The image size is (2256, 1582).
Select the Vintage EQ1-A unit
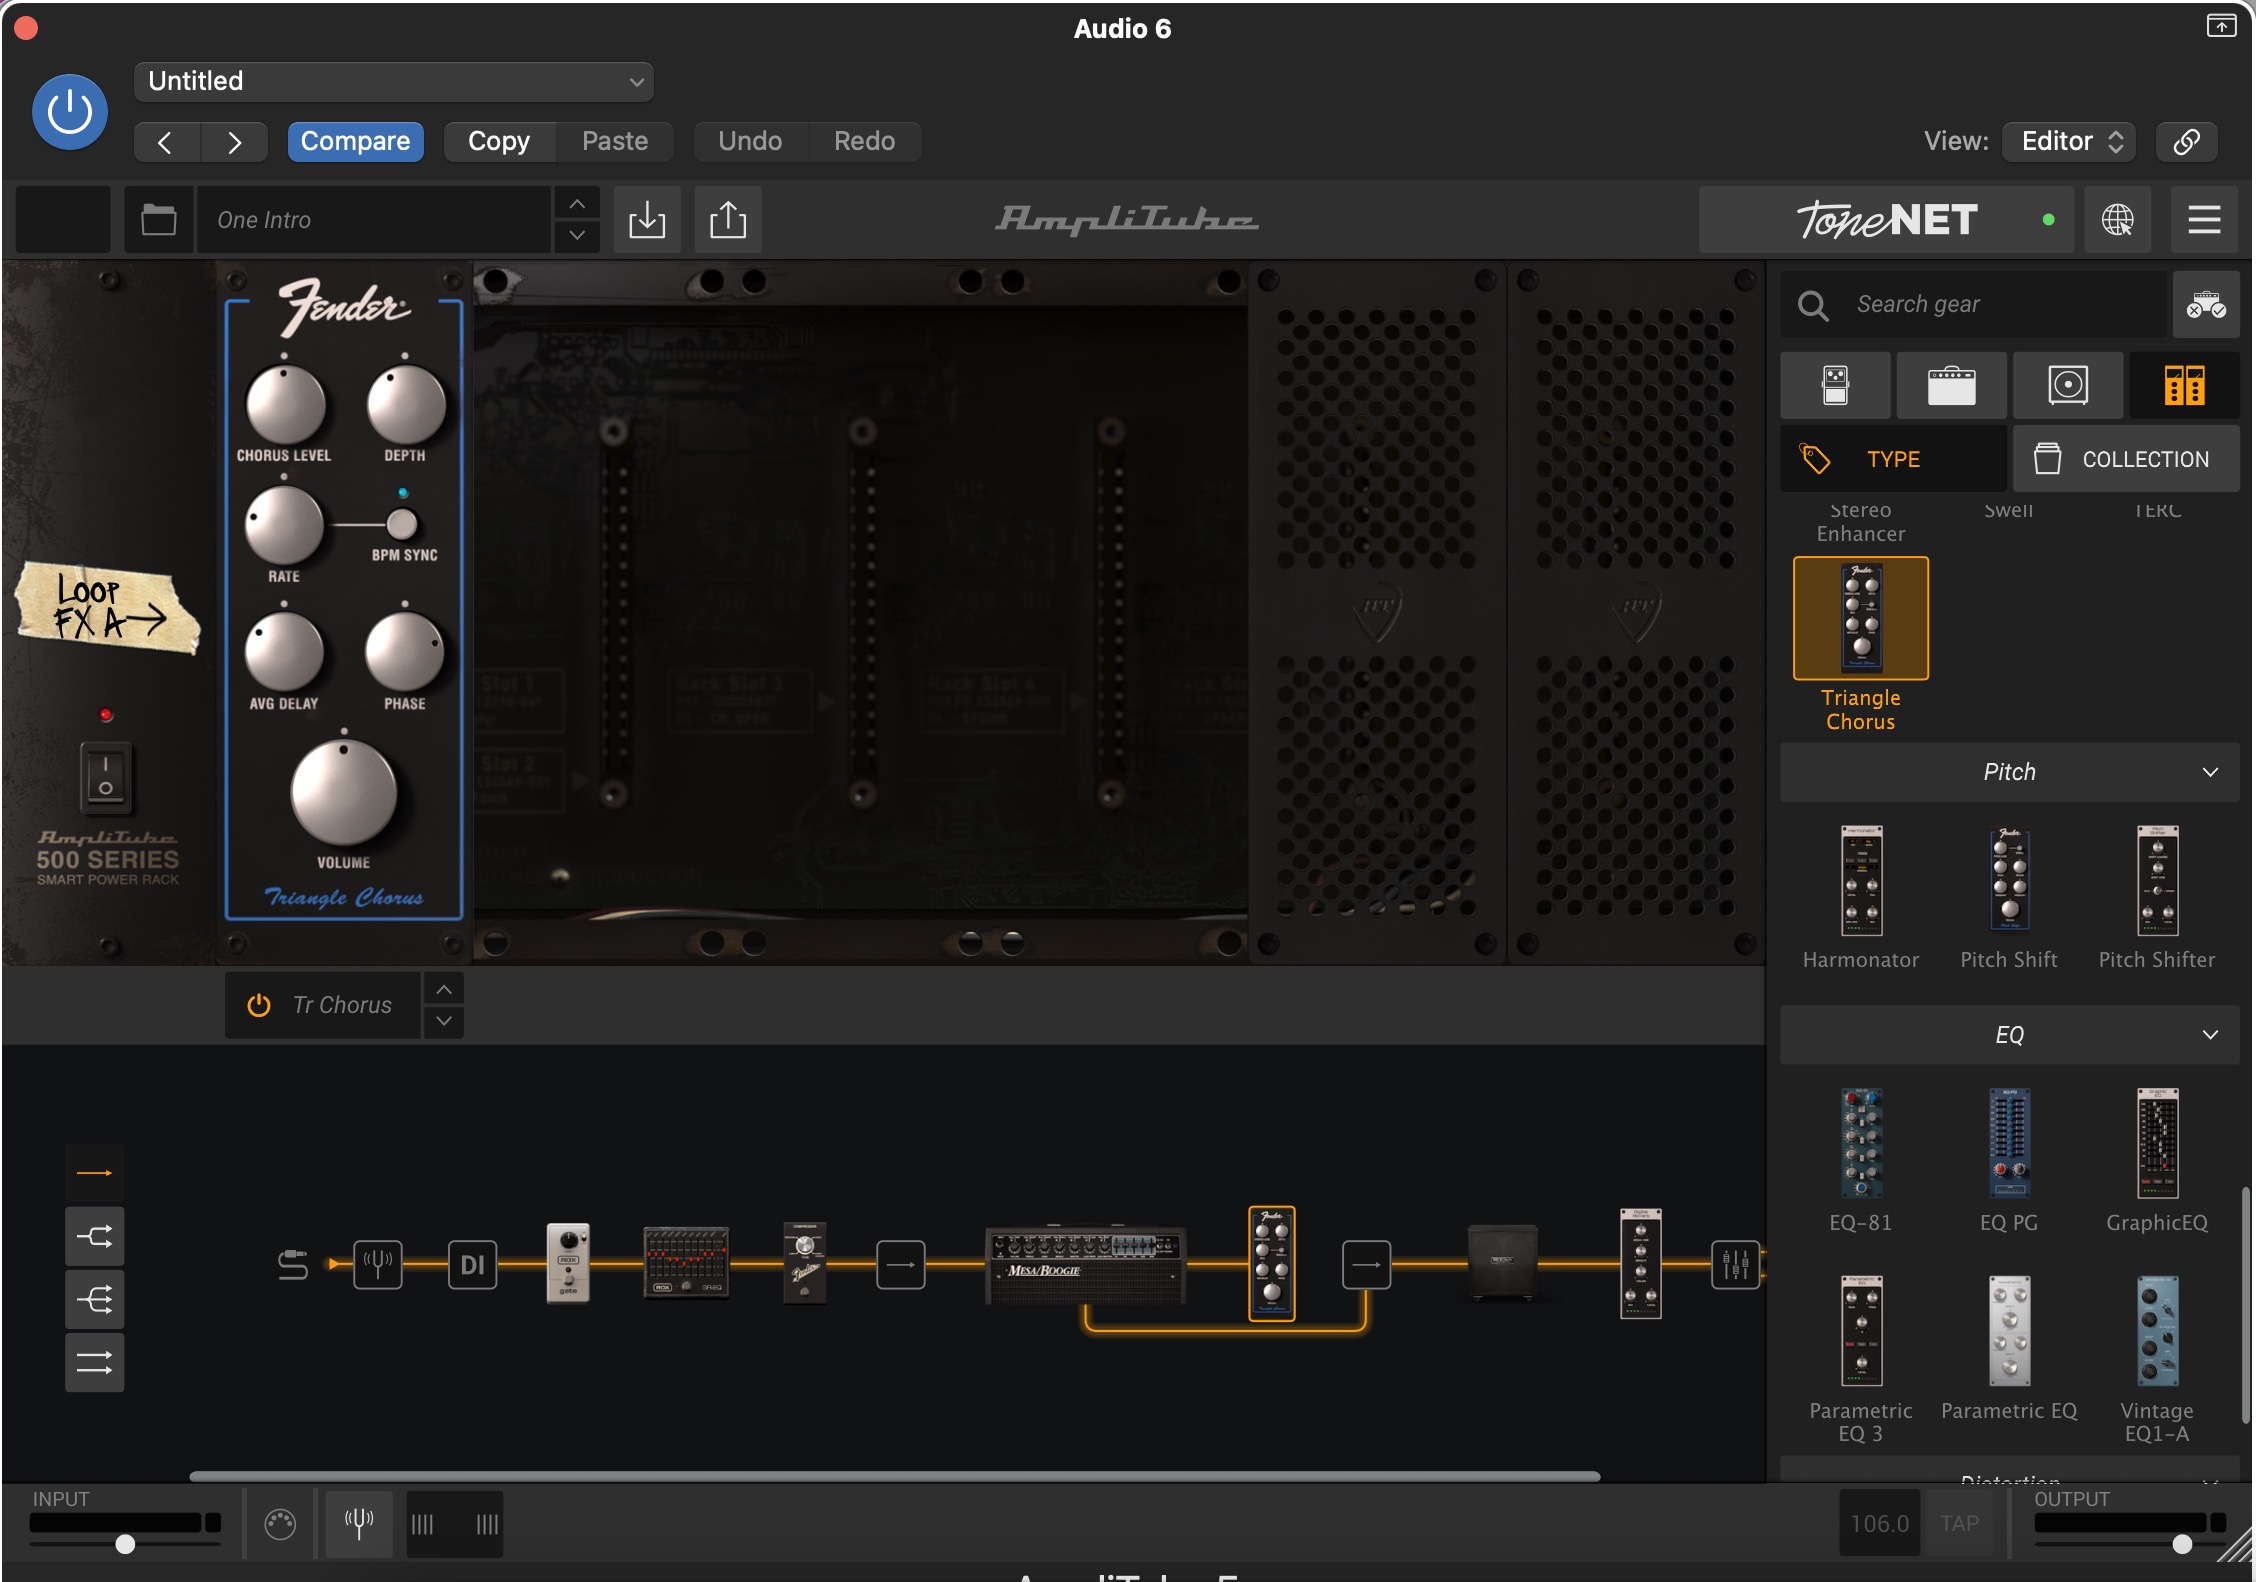(2157, 1331)
